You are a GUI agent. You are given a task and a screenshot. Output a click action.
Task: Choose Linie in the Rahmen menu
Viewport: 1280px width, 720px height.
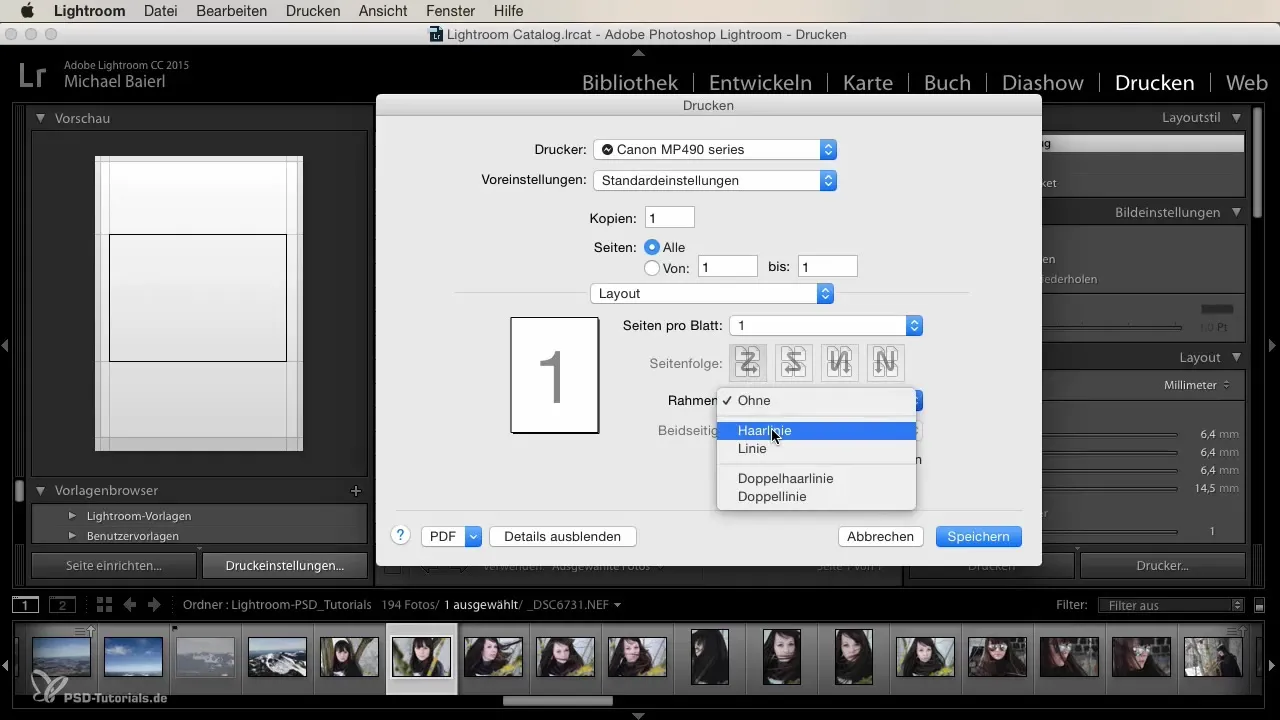[x=816, y=449]
